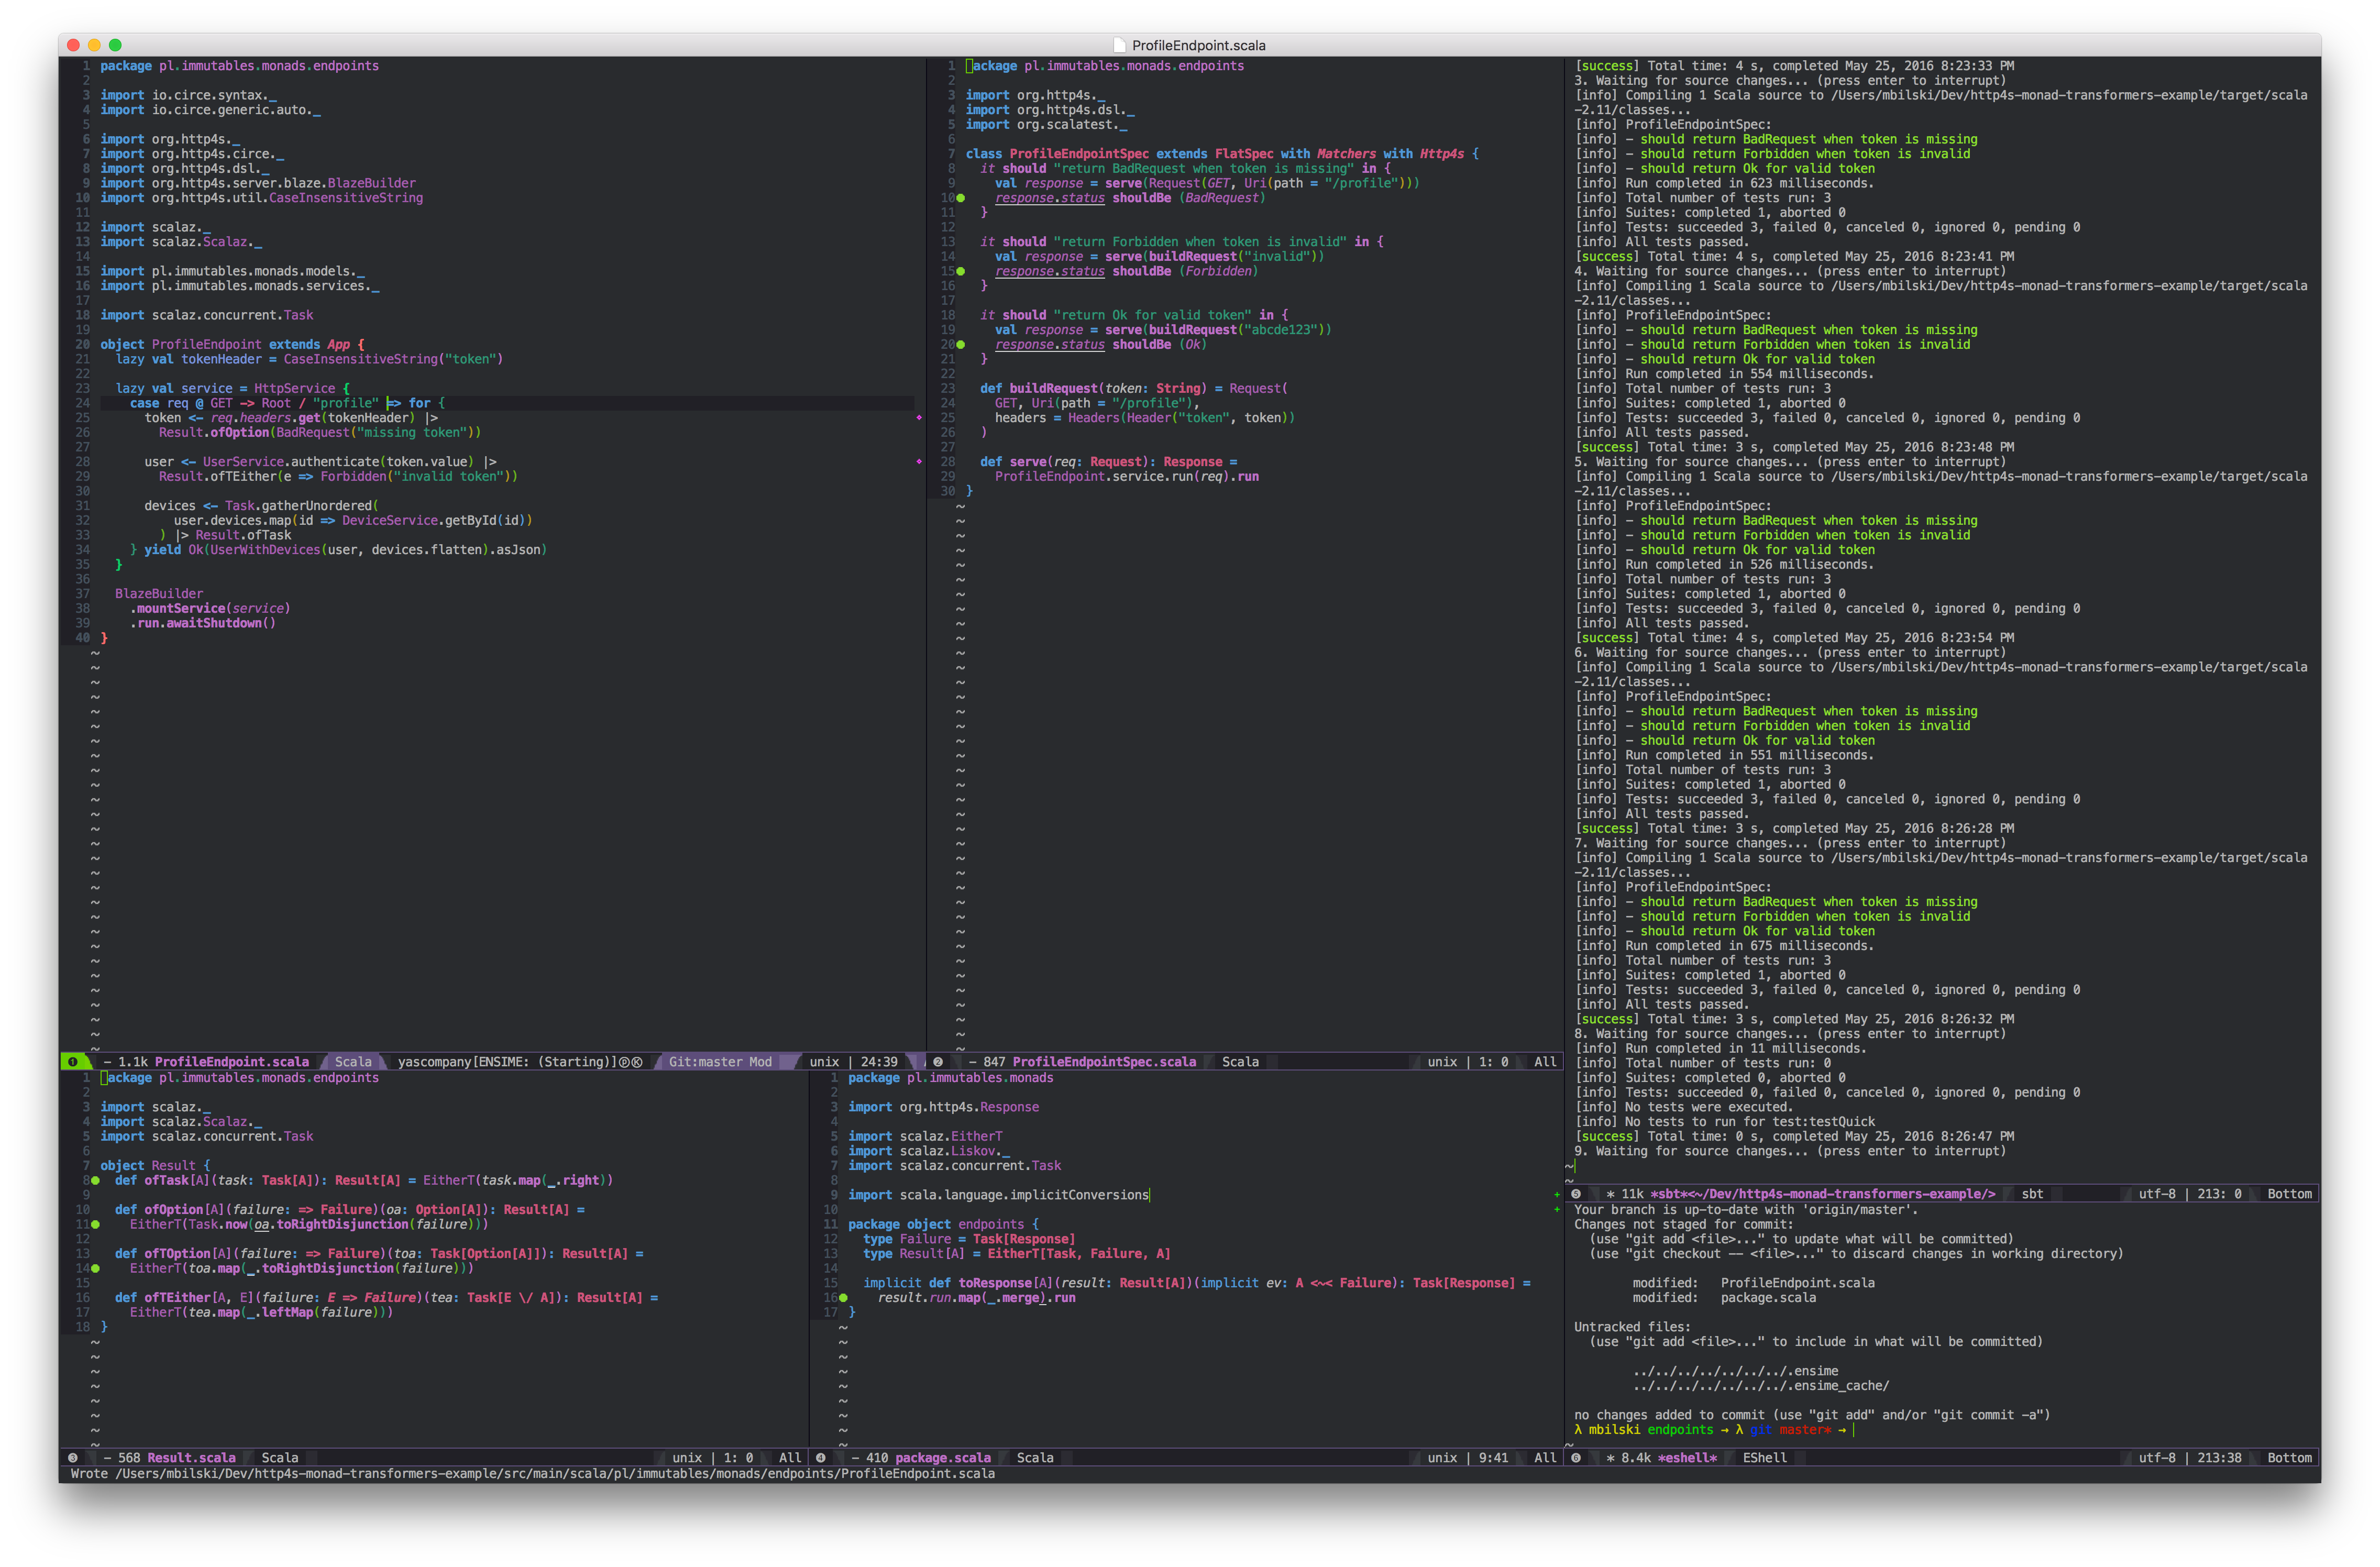Open Scala major-mode menu in ProfileEndpoint modeline
This screenshot has height=1567, width=2380.
coord(353,1062)
